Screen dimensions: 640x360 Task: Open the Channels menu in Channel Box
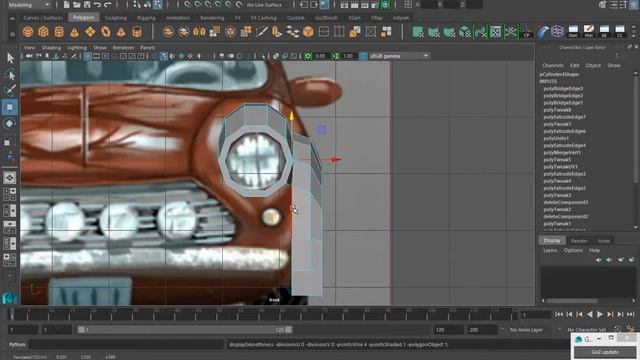coord(553,65)
